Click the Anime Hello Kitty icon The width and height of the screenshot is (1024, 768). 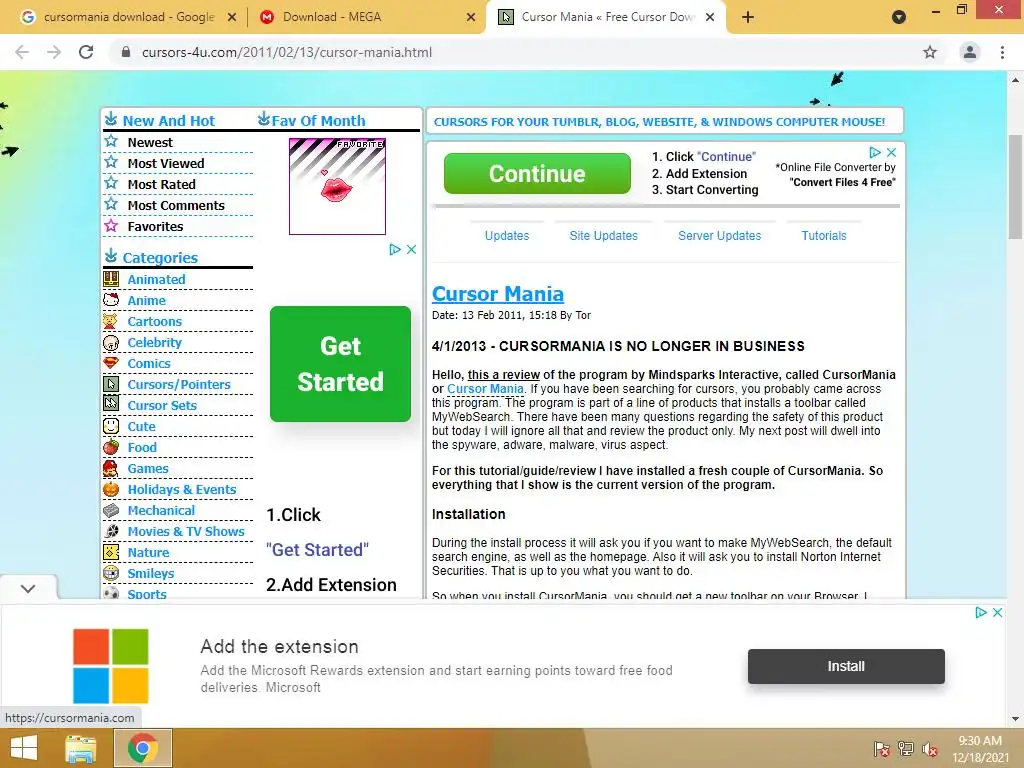coord(111,300)
